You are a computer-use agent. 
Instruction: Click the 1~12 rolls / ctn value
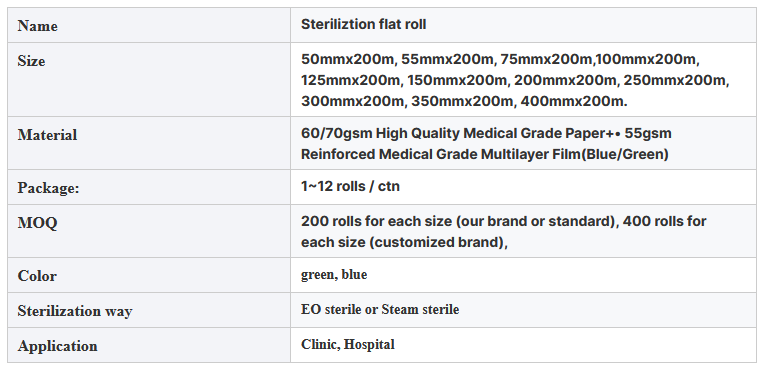click(x=350, y=186)
